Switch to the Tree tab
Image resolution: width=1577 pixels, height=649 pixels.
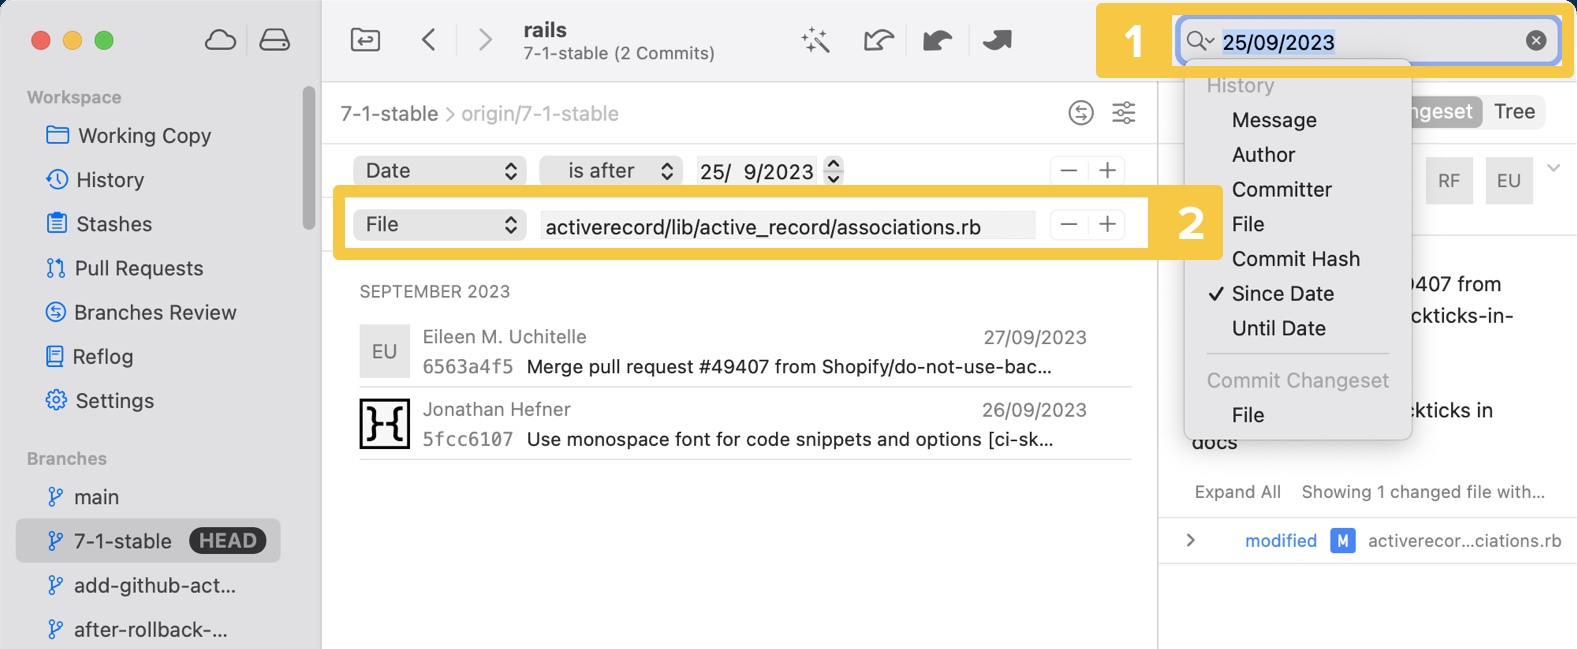click(x=1514, y=112)
